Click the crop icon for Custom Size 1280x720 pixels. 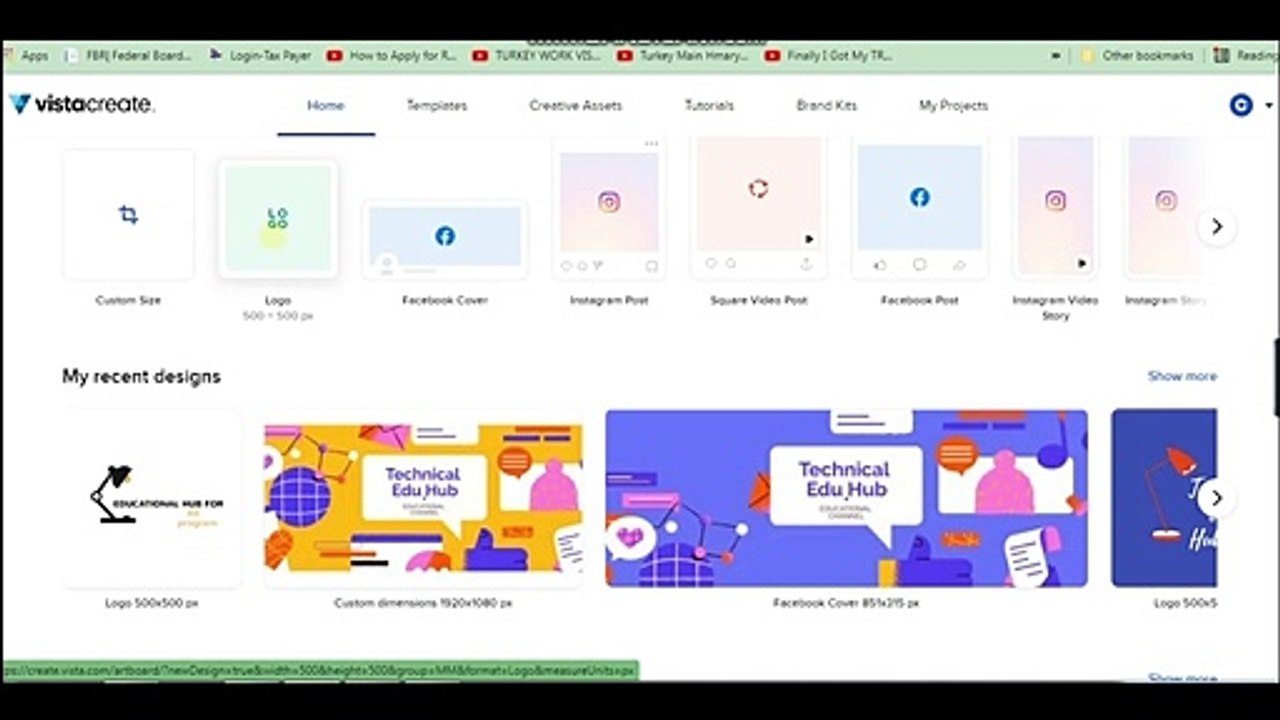click(x=128, y=214)
